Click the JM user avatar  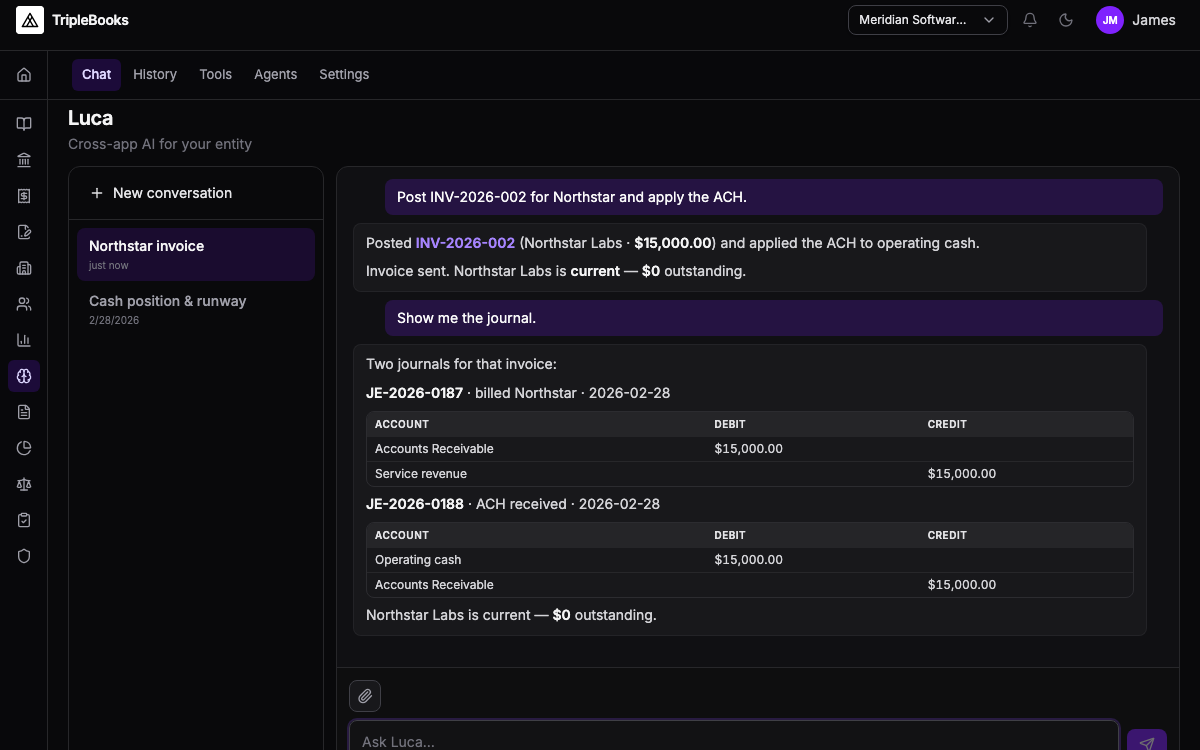pos(1110,20)
